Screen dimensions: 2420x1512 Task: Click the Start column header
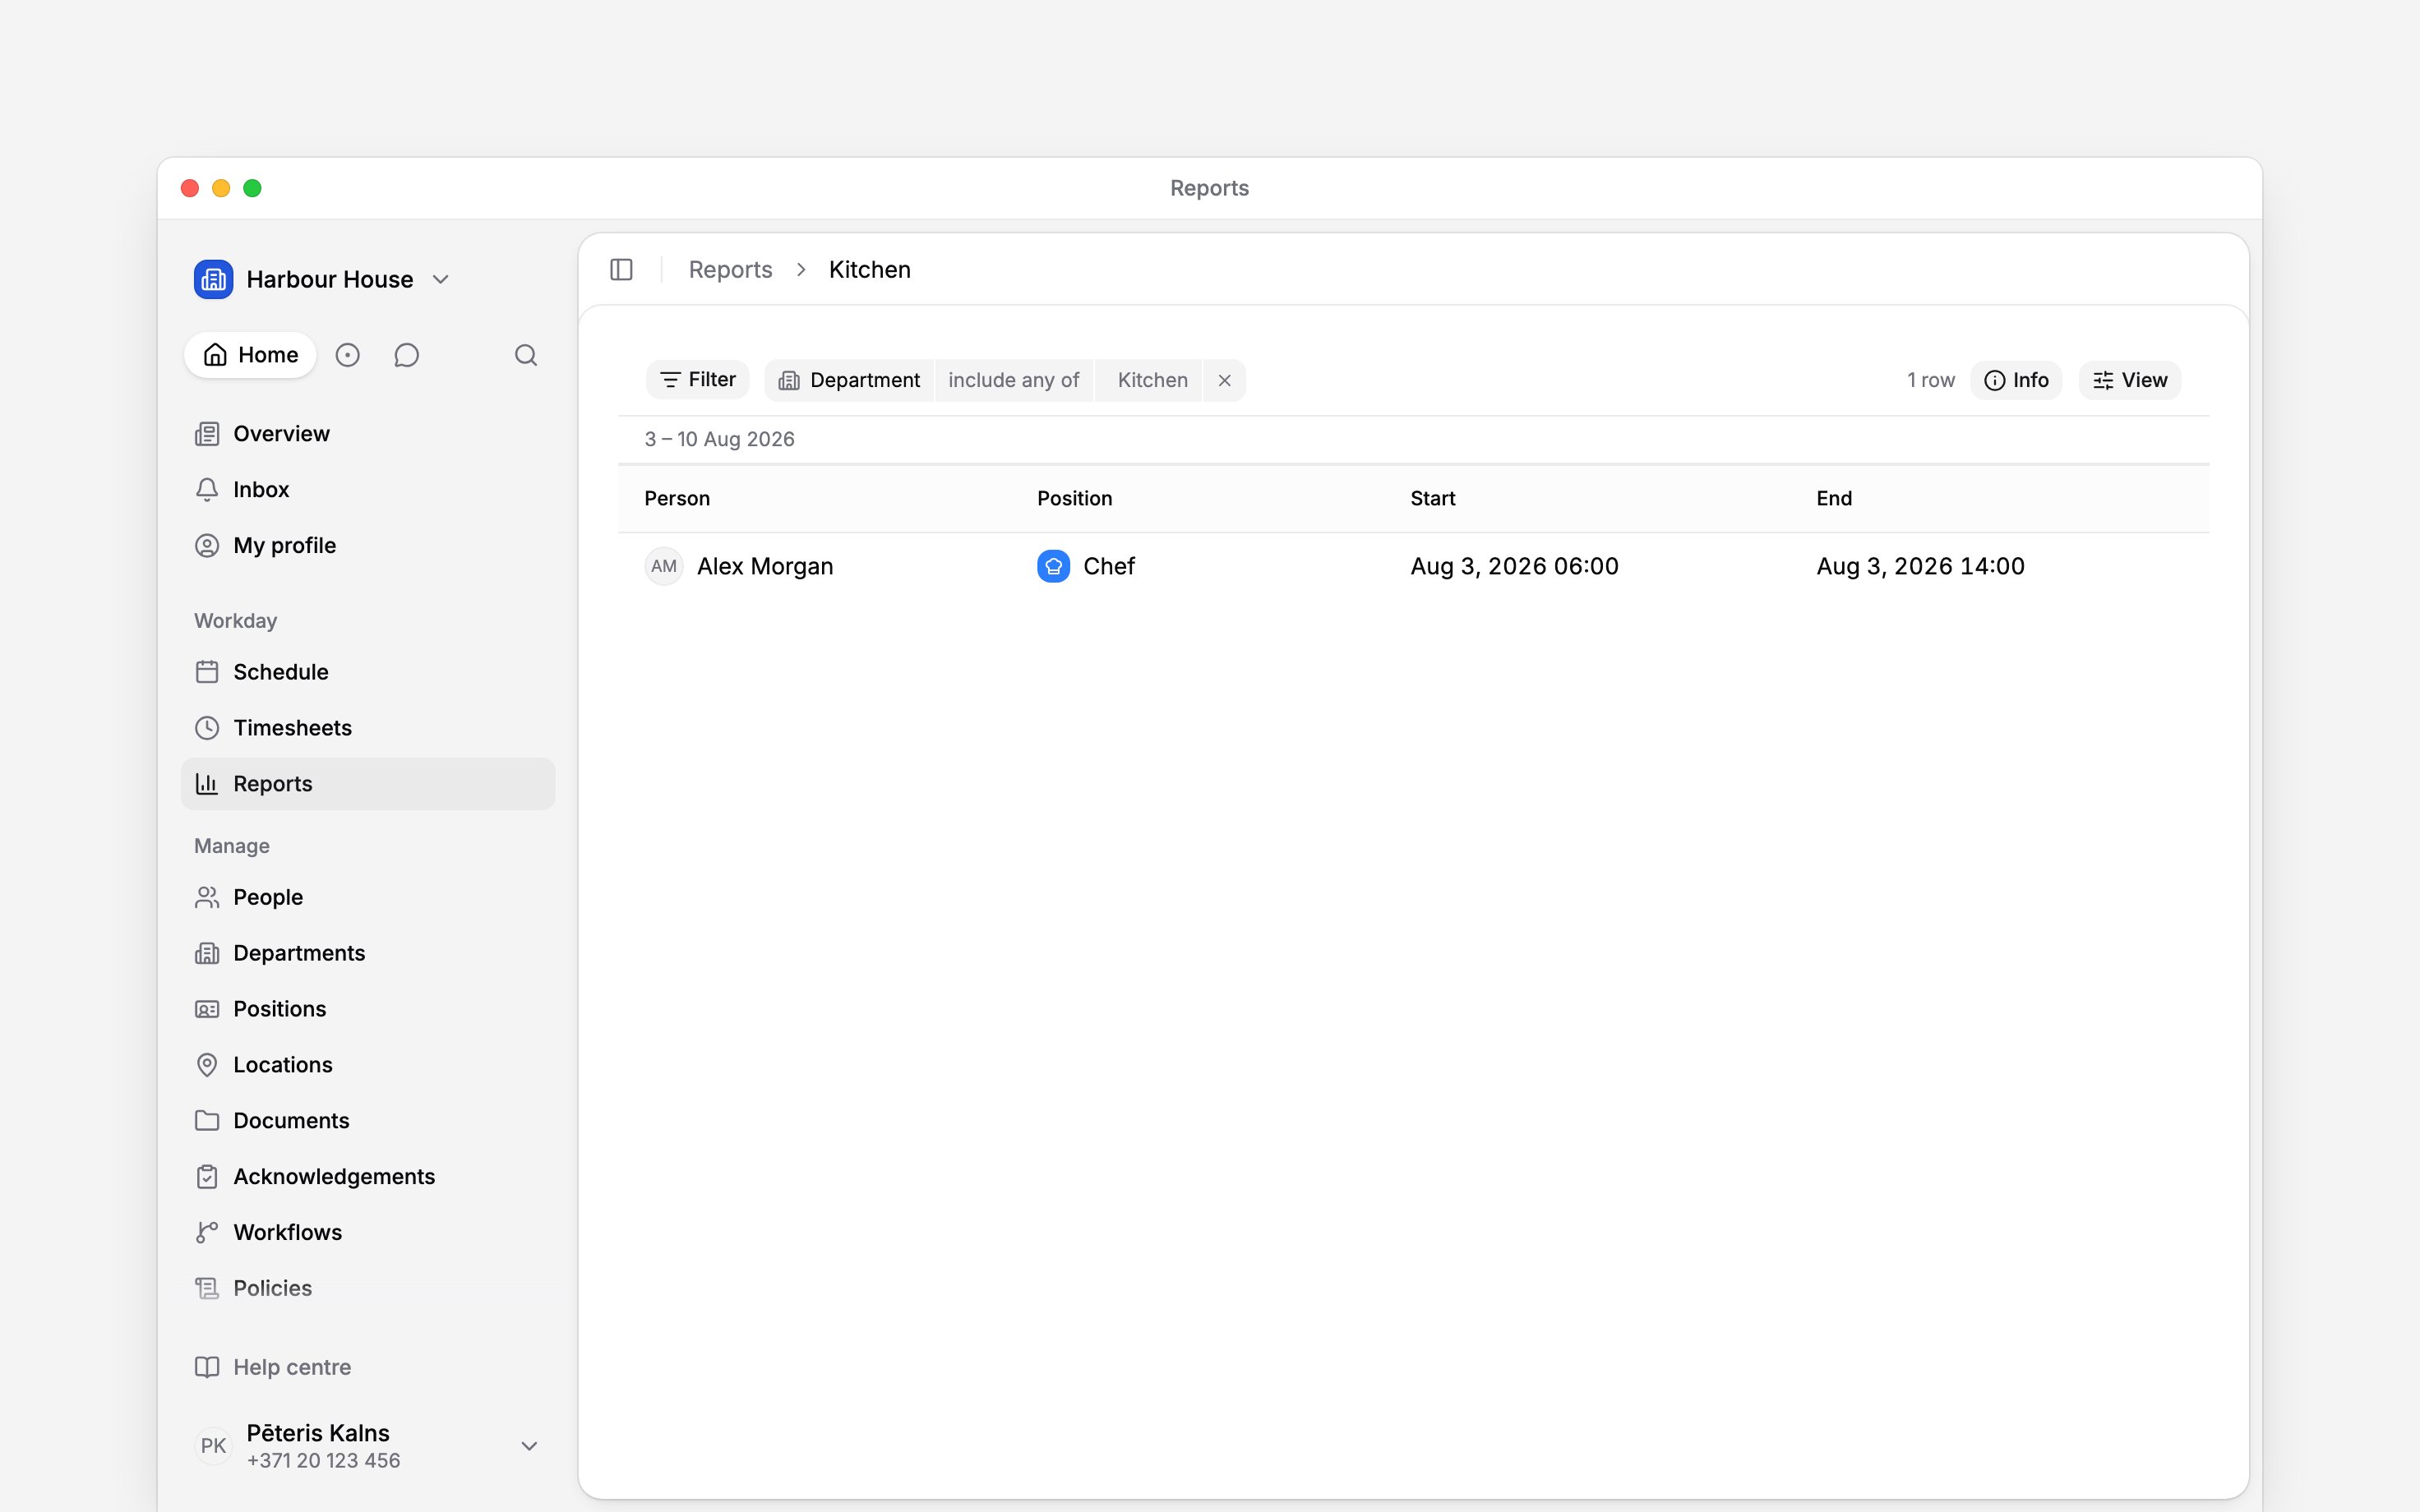(x=1432, y=498)
